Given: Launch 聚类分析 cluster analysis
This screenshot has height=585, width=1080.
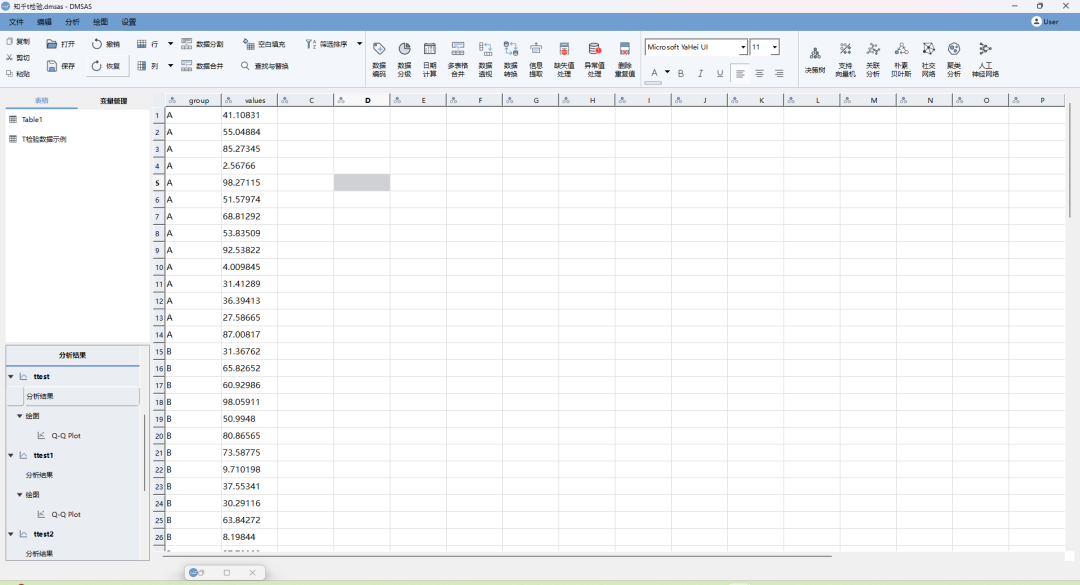Looking at the screenshot, I should tap(954, 59).
